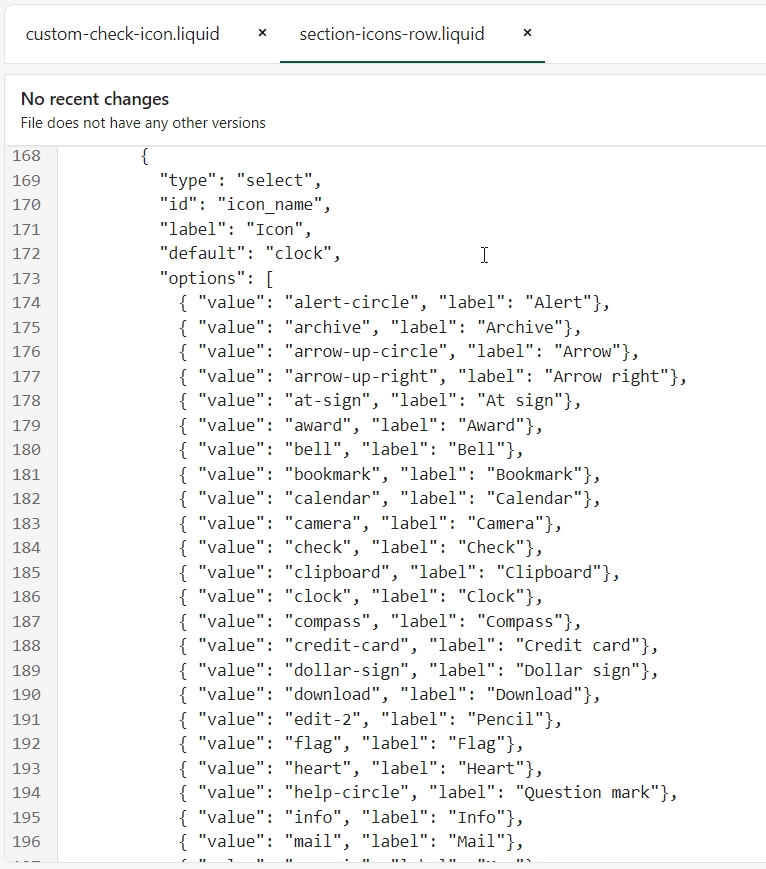Close the section-icons-row.liquid tab
Image resolution: width=766 pixels, height=869 pixels.
527,33
